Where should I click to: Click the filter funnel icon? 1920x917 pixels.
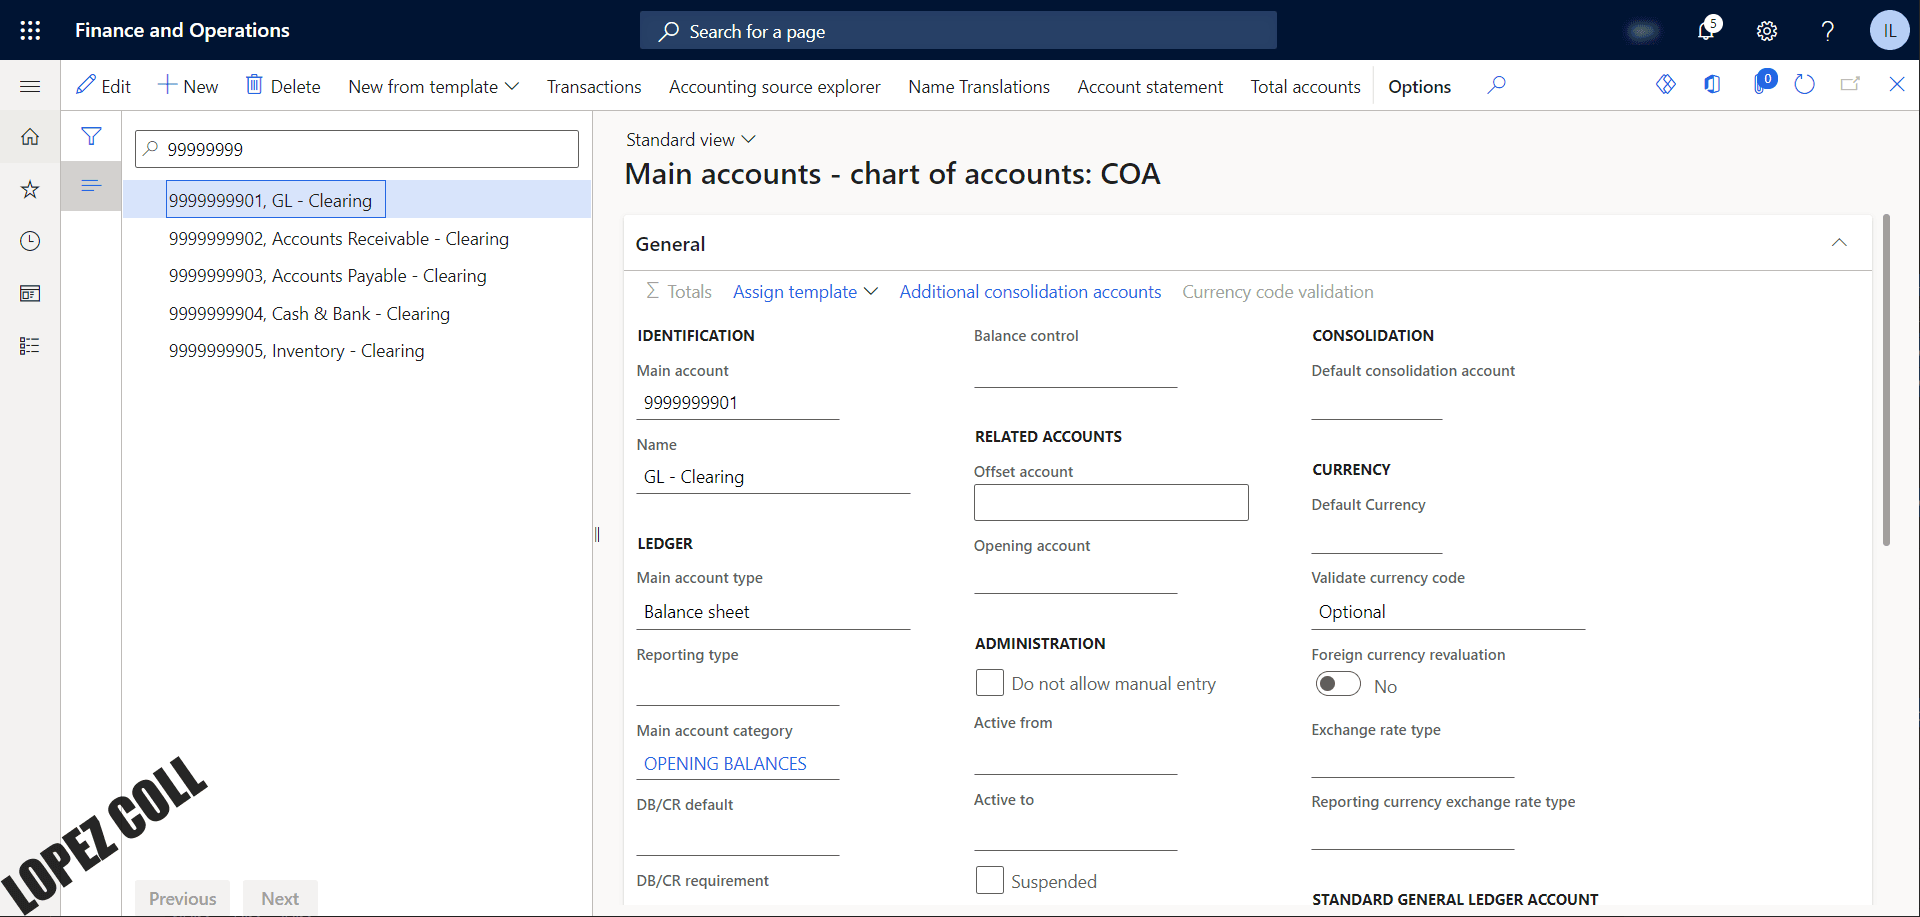click(x=91, y=136)
